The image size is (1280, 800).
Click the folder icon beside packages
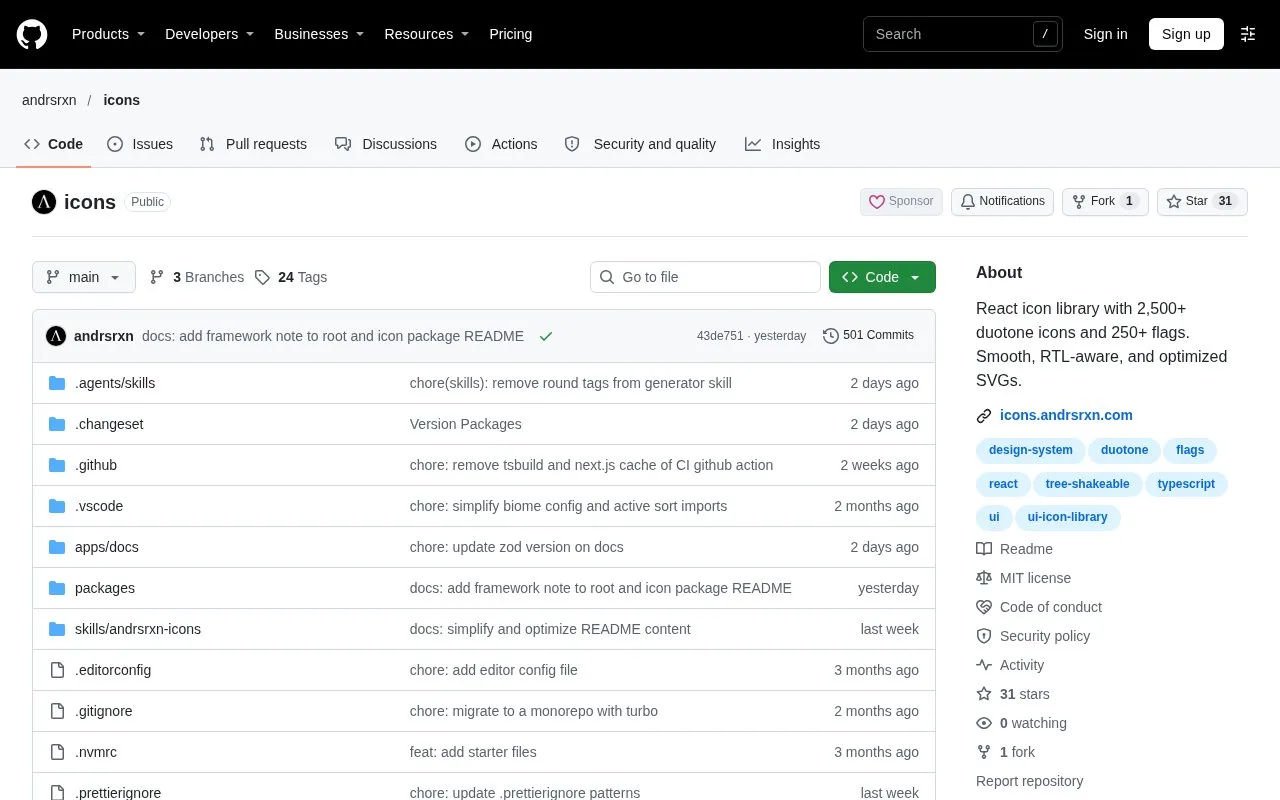[57, 588]
